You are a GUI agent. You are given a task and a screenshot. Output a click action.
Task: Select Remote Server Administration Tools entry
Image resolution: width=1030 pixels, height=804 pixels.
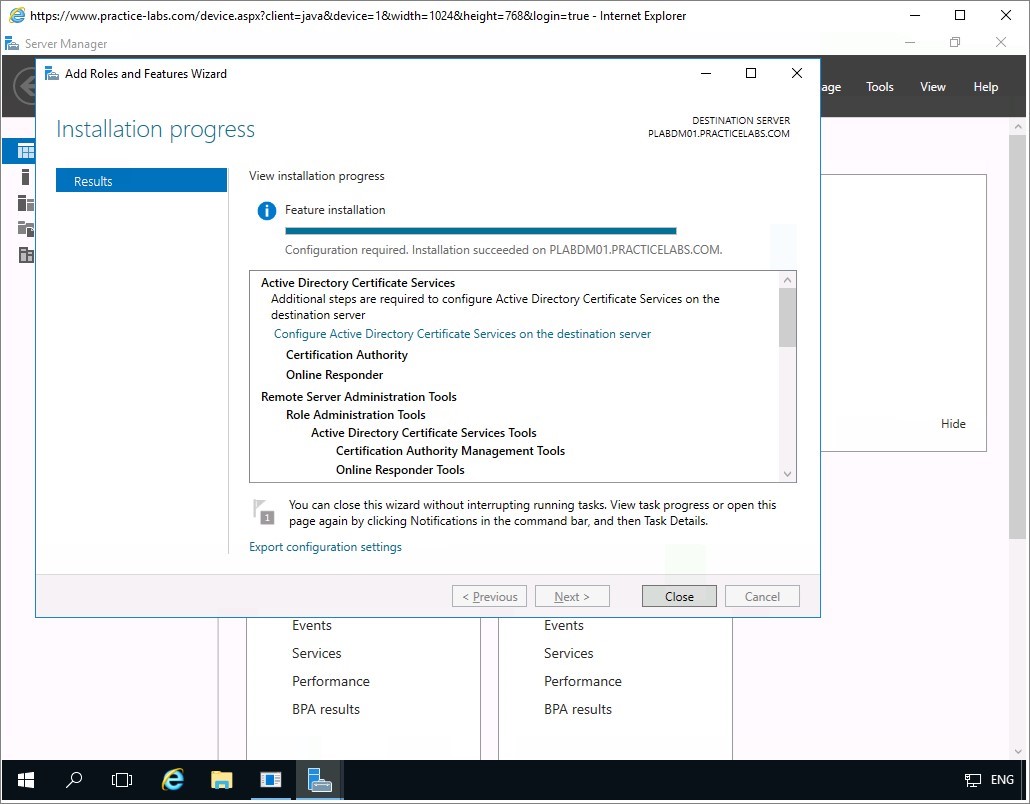pyautogui.click(x=359, y=396)
